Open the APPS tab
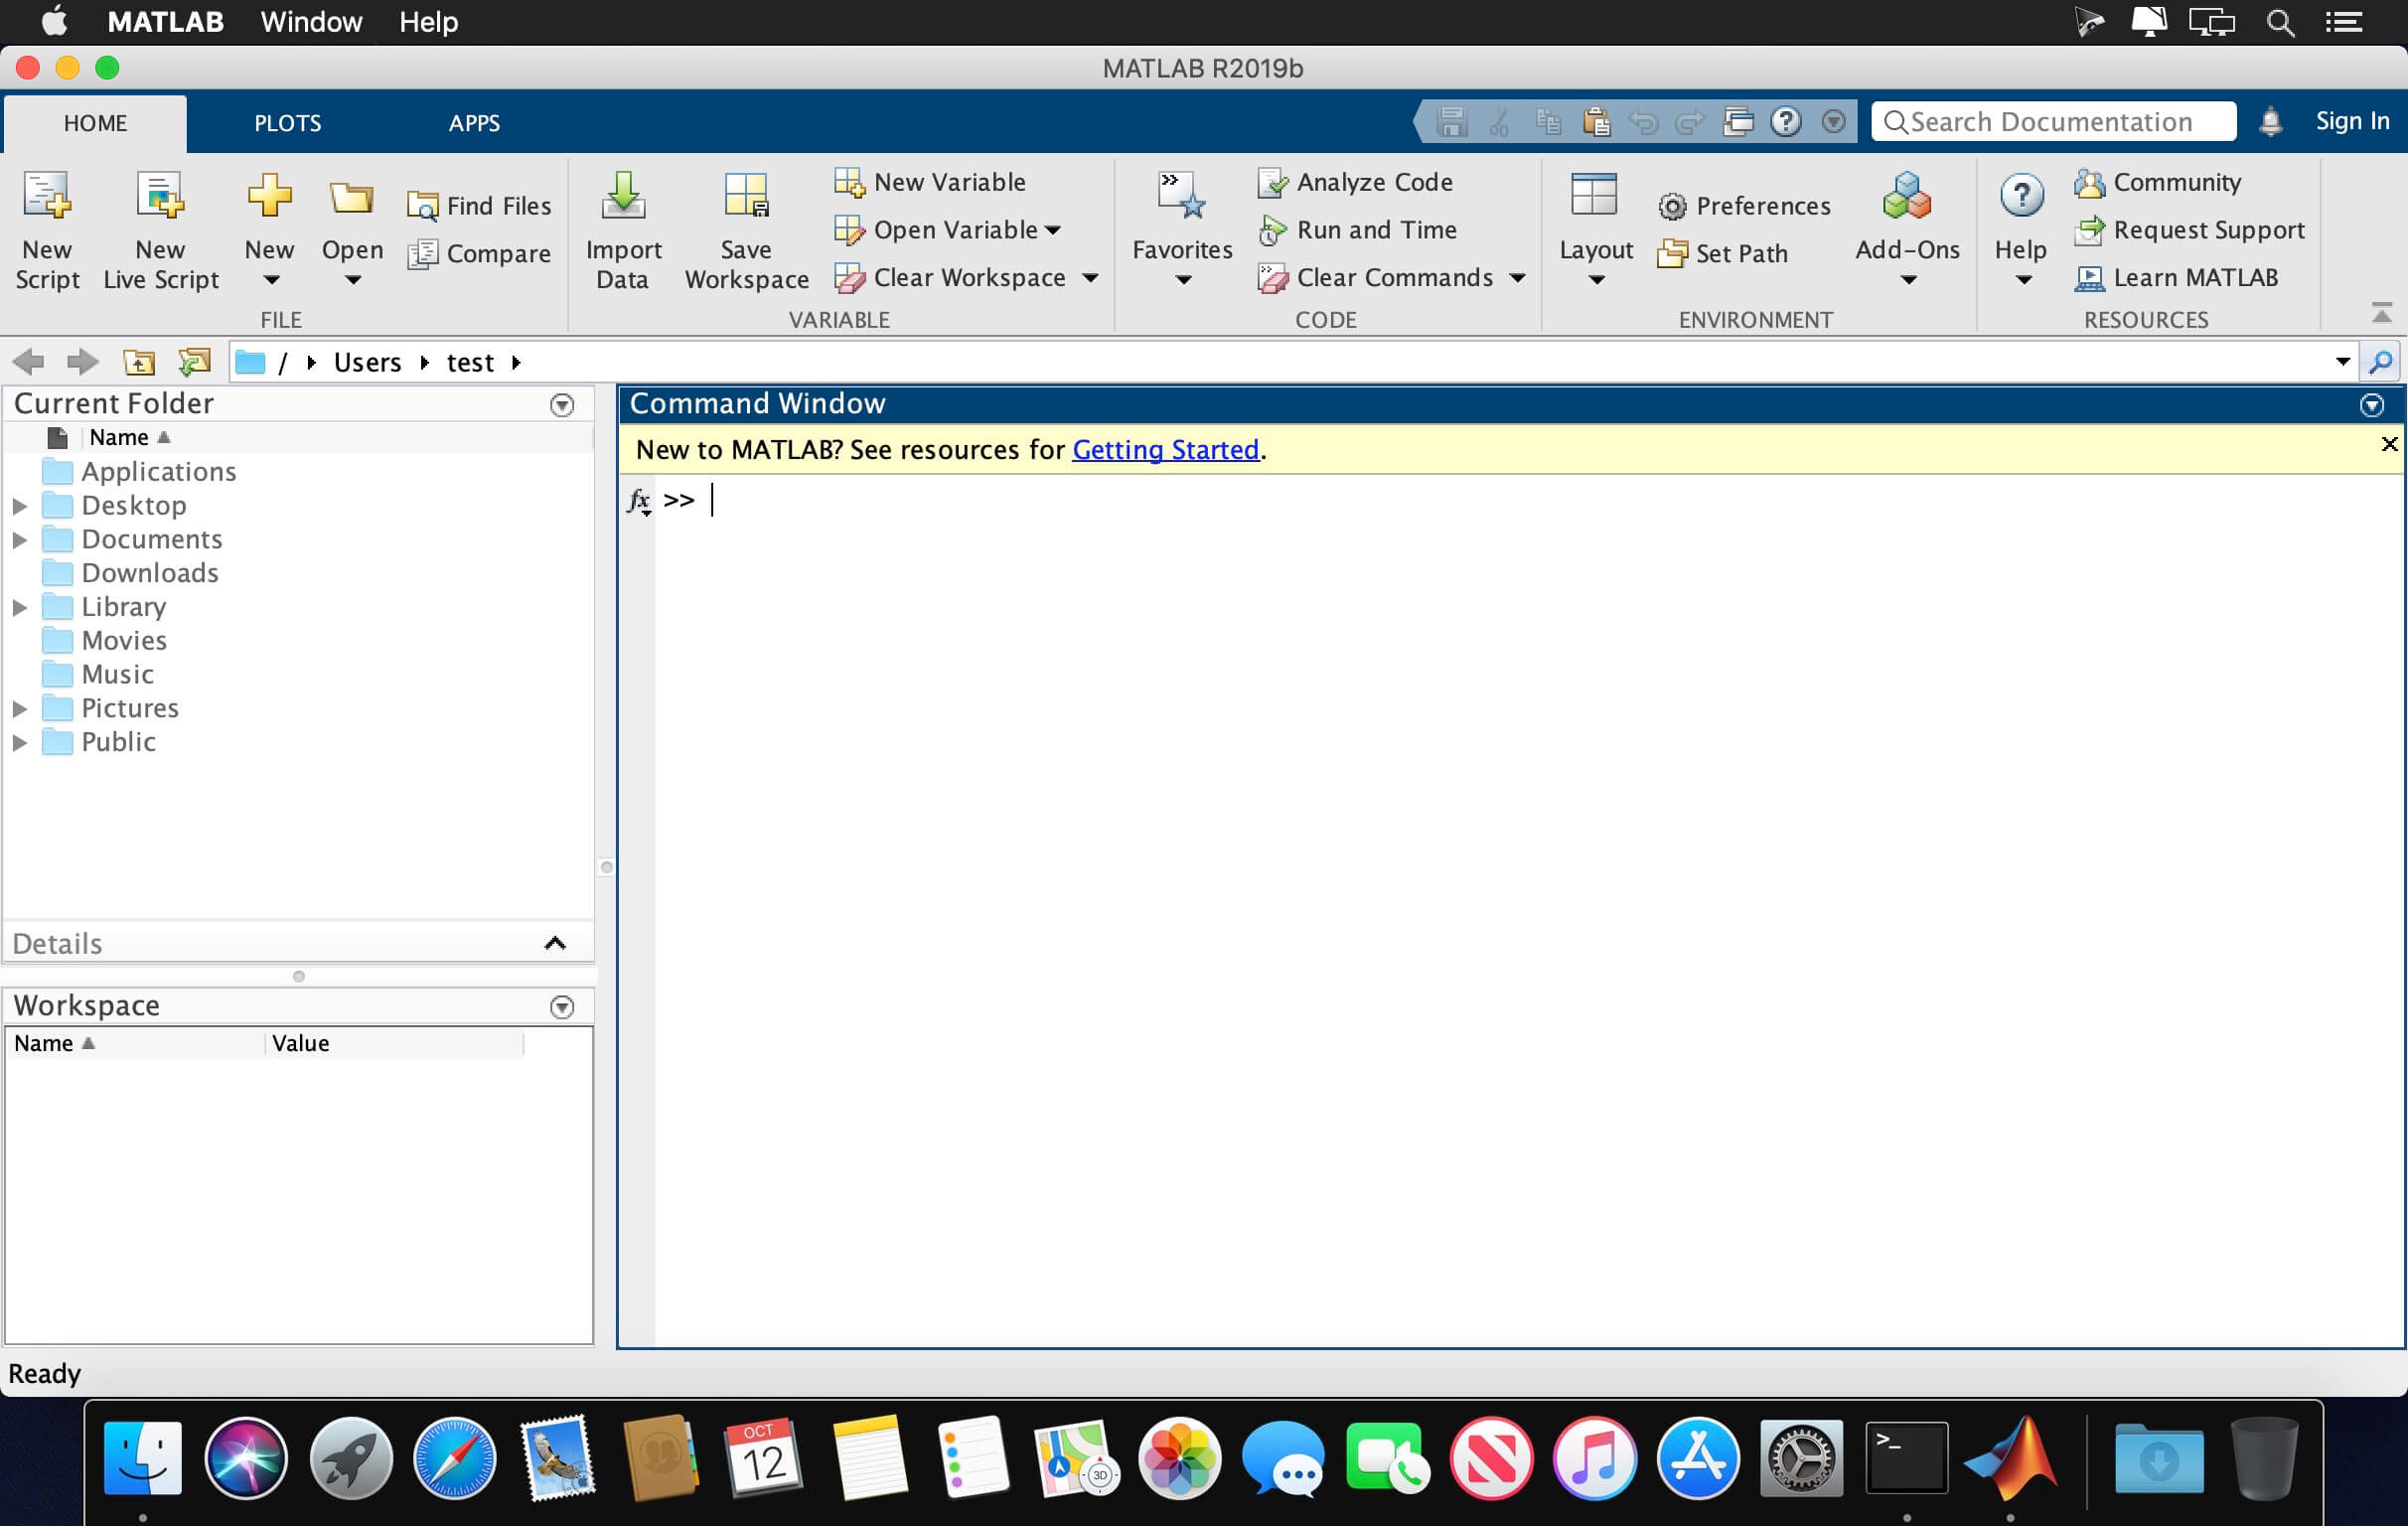Image resolution: width=2408 pixels, height=1526 pixels. tap(473, 123)
